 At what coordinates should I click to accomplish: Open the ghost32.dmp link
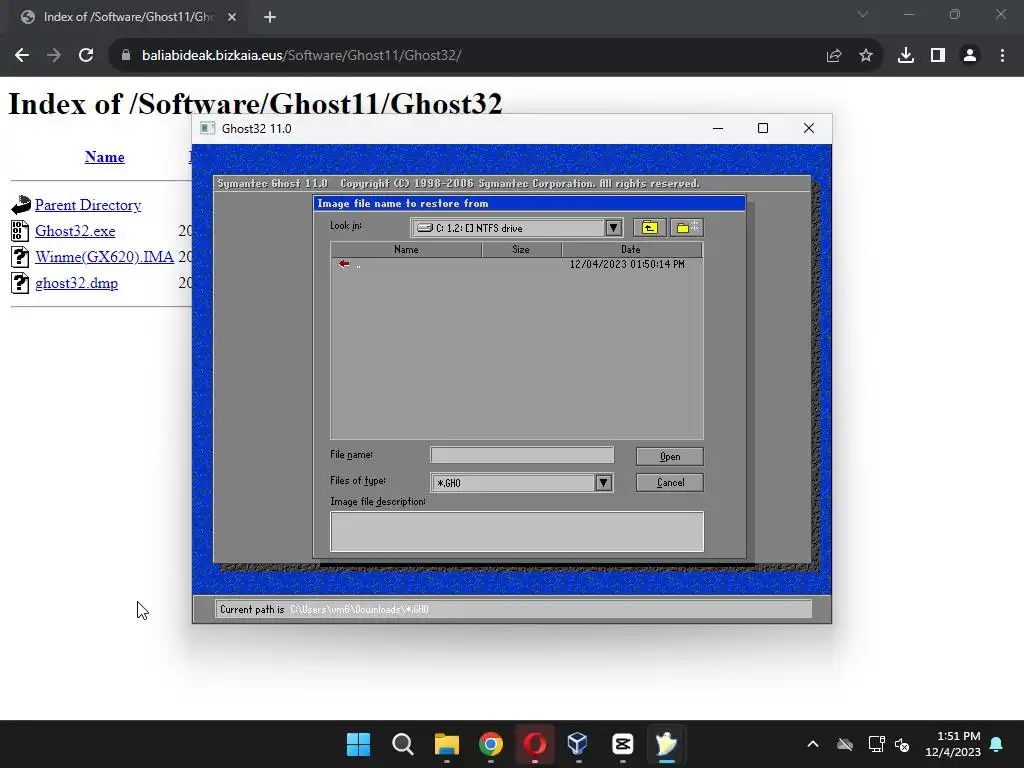(76, 283)
